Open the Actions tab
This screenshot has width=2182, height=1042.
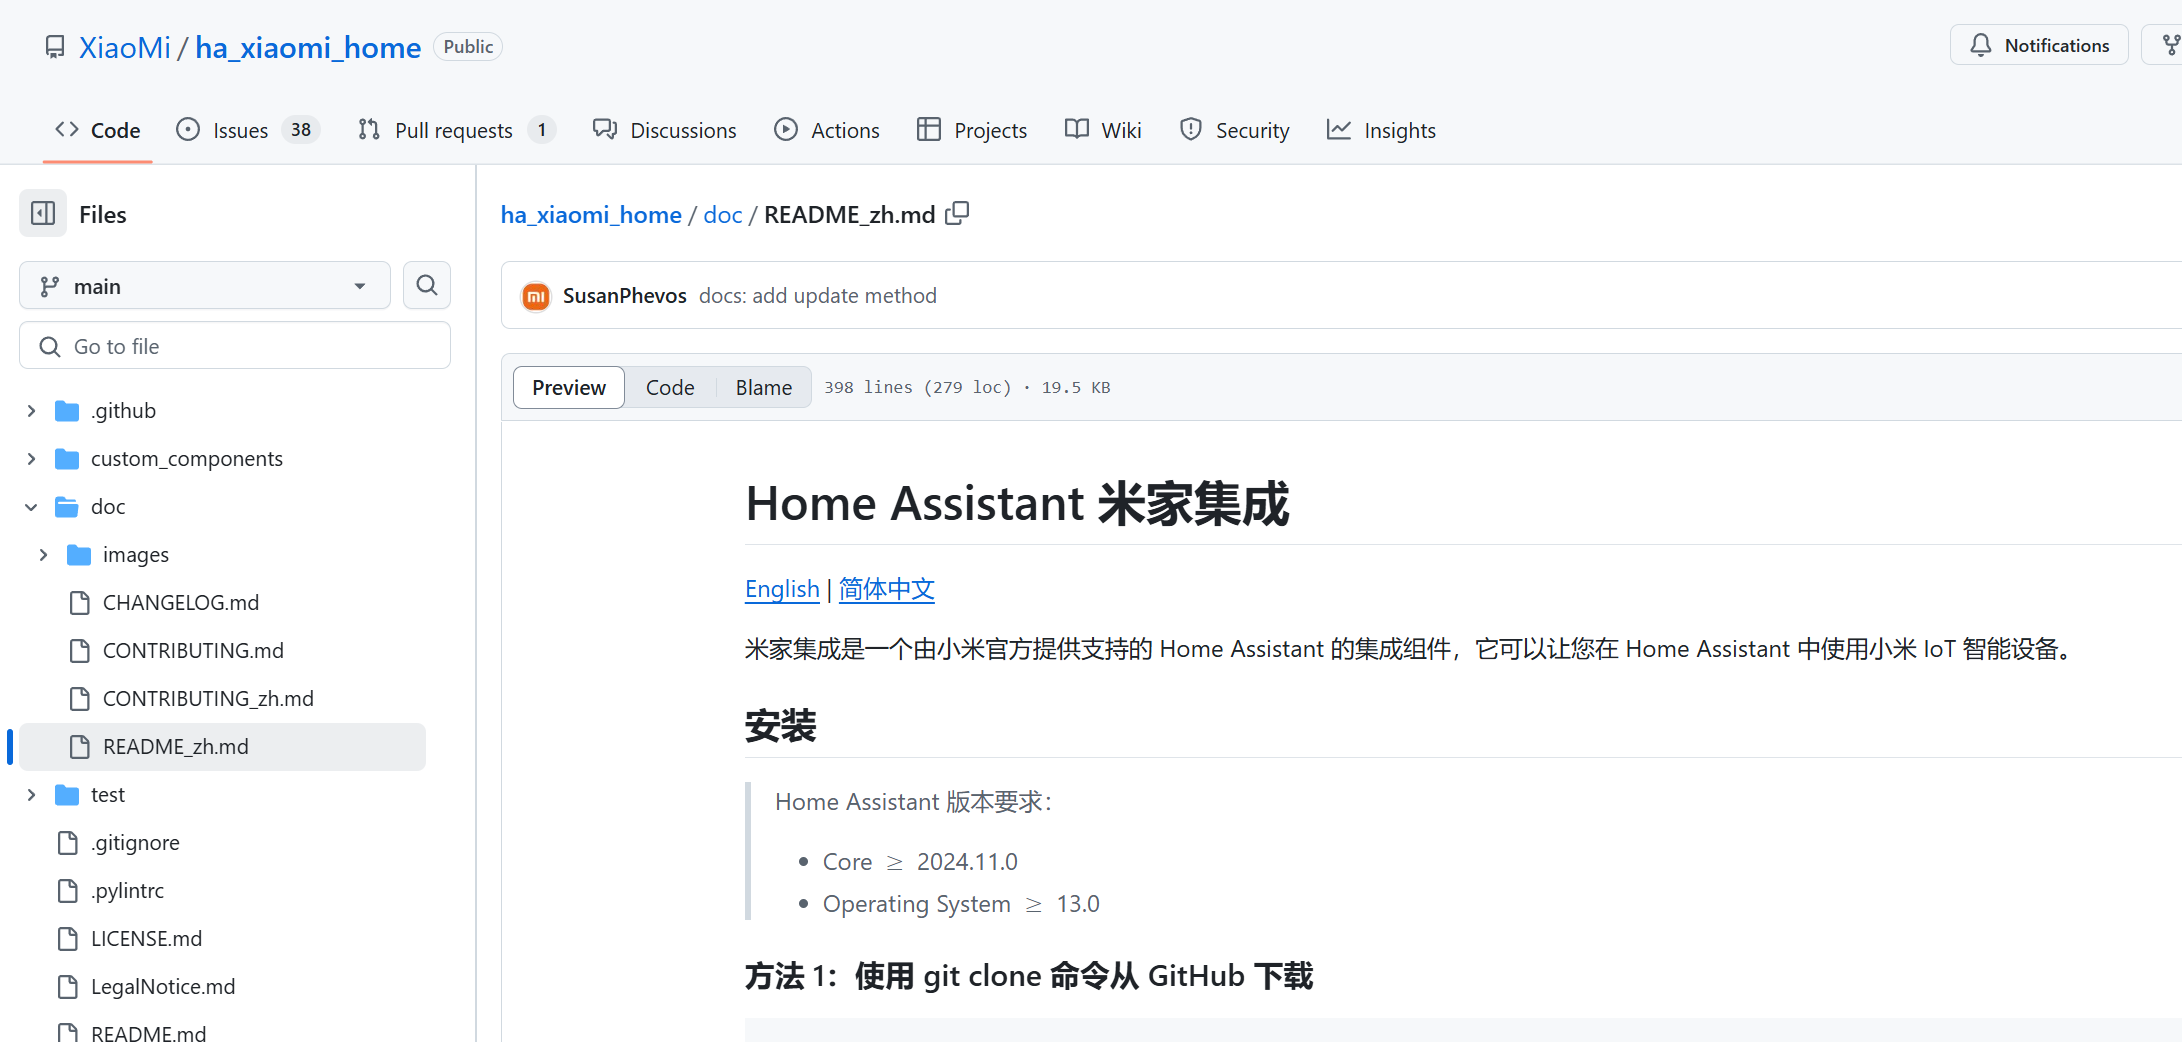(826, 130)
